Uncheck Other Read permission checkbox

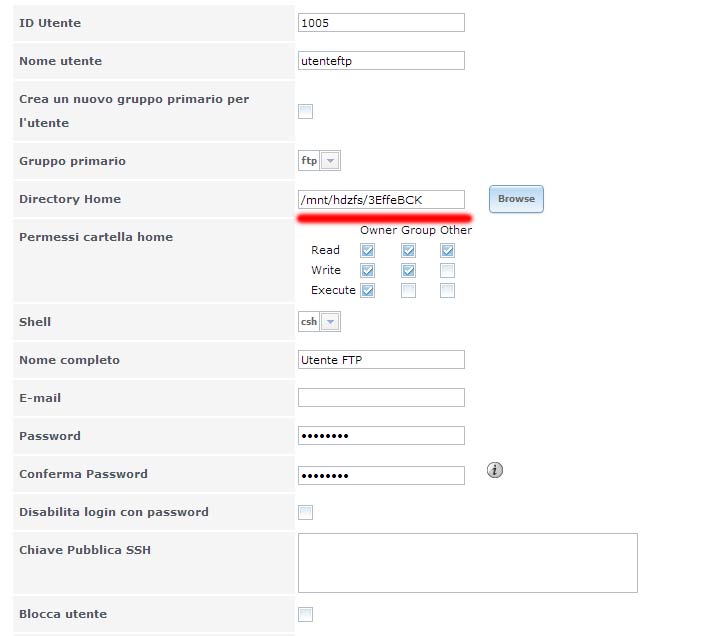[447, 250]
